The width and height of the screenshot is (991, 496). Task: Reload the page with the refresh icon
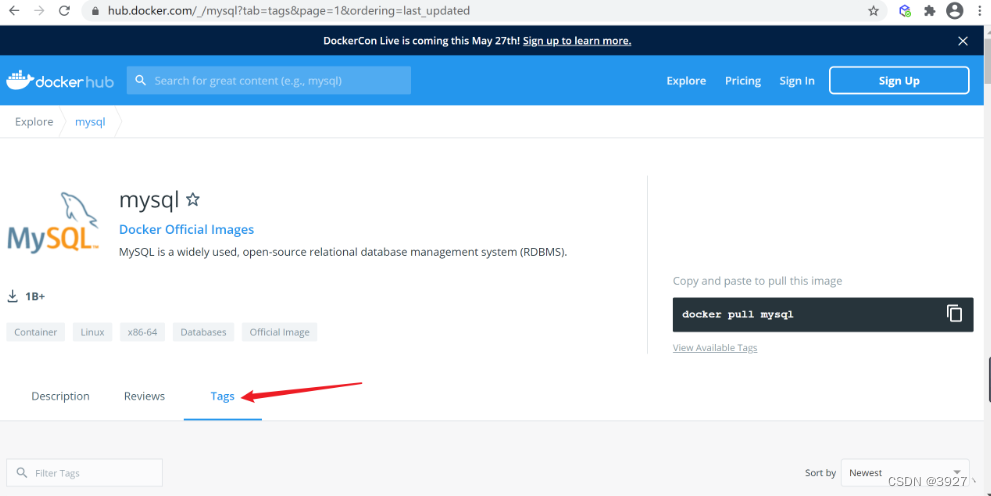(x=64, y=11)
